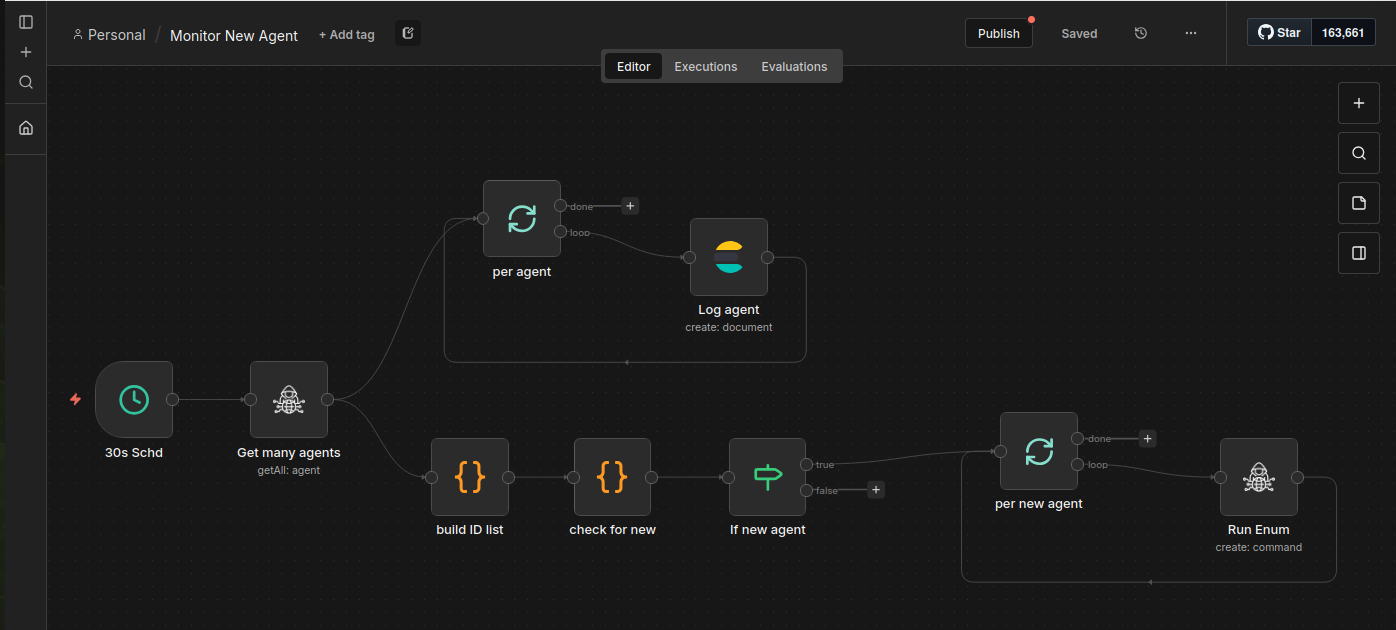This screenshot has width=1396, height=630.
Task: Click the loop output of per new agent
Action: [1077, 464]
